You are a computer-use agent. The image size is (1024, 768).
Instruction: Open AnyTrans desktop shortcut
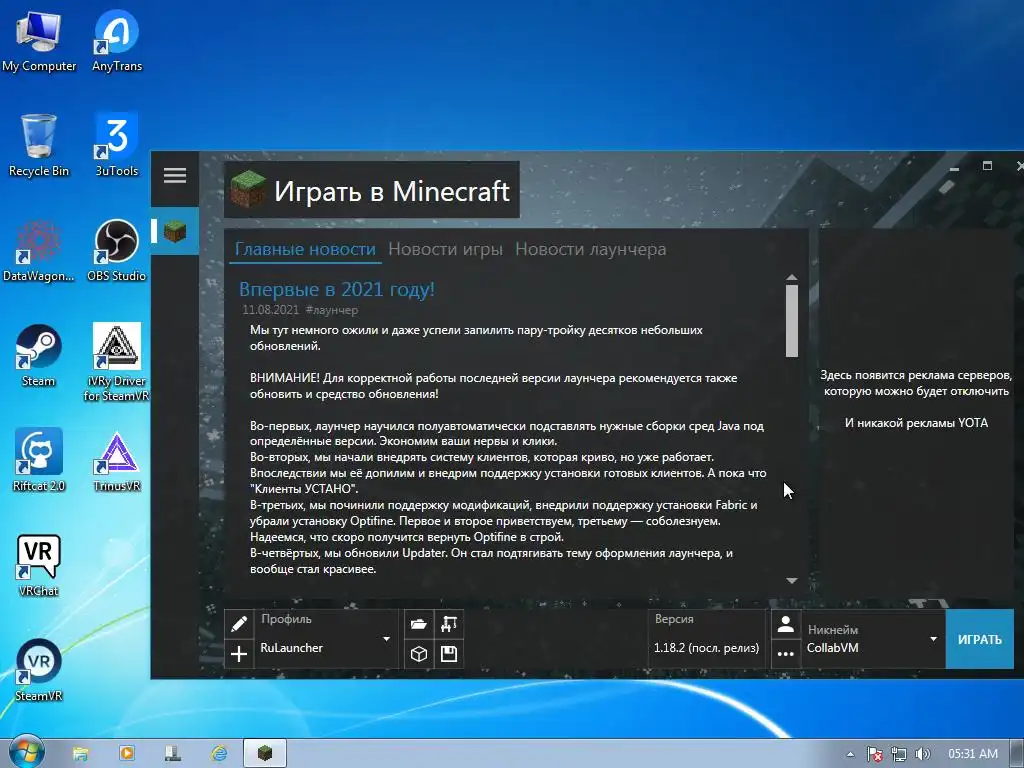pos(117,41)
